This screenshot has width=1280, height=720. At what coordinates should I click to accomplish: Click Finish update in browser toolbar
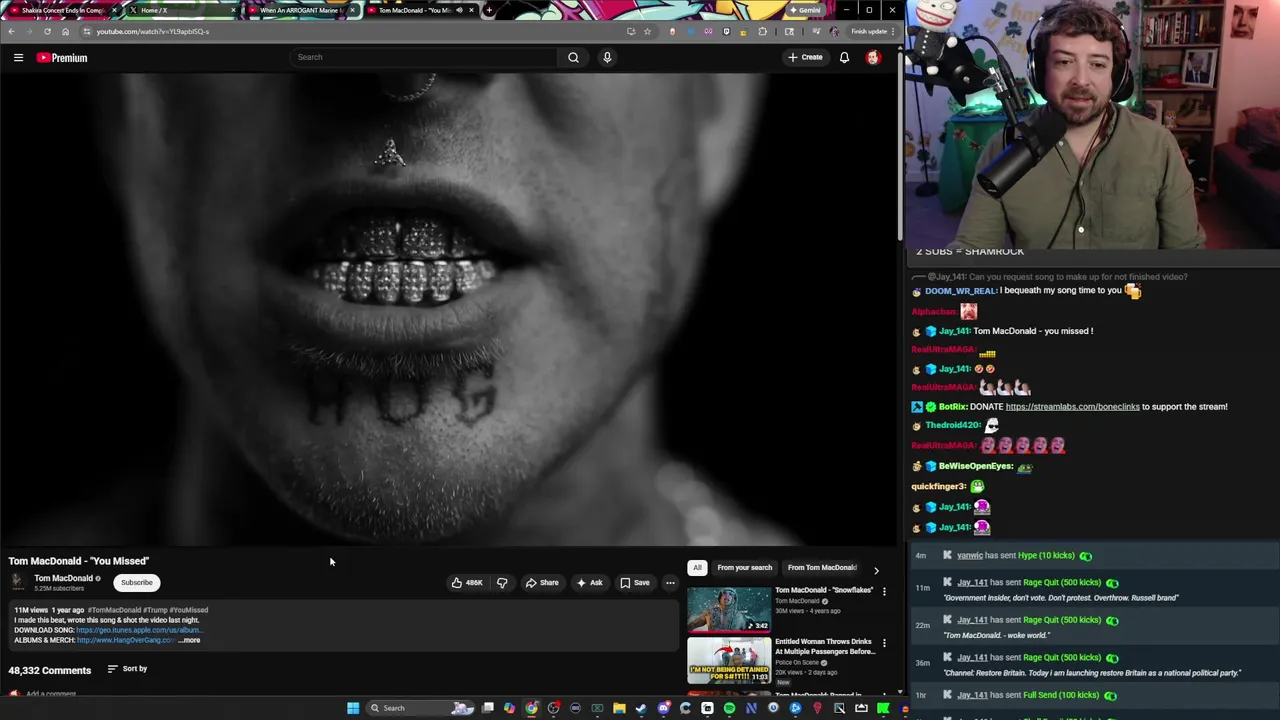(868, 31)
